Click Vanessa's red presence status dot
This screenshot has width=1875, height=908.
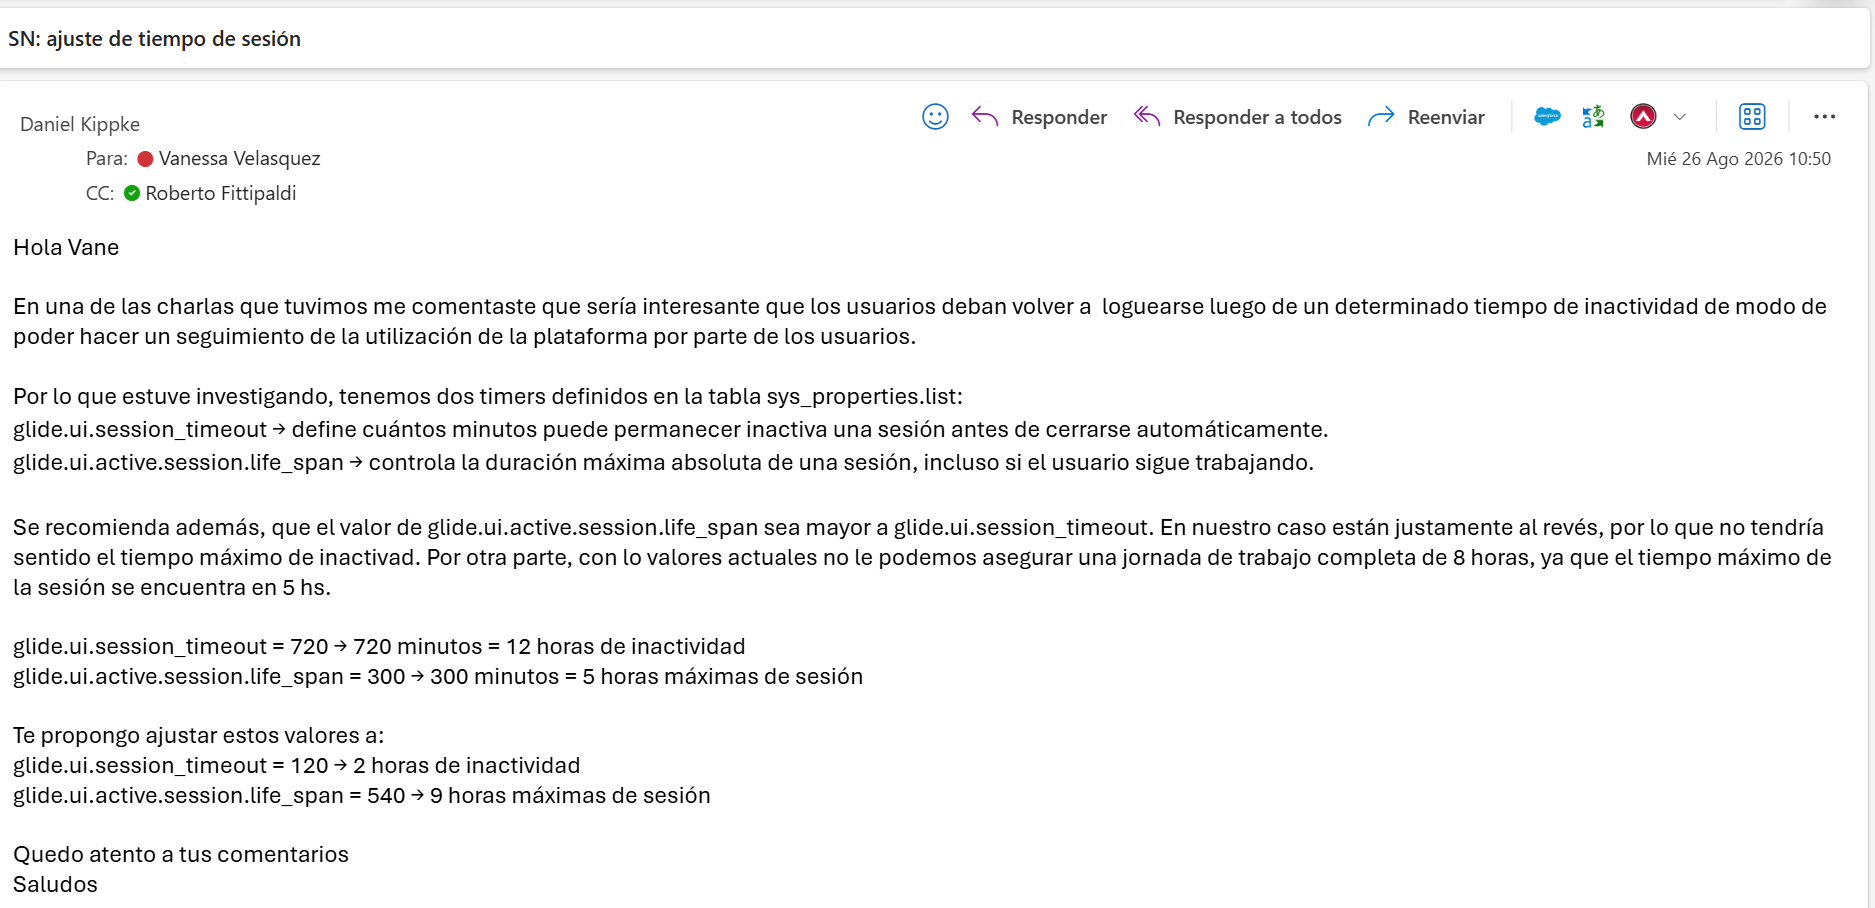pos(145,159)
